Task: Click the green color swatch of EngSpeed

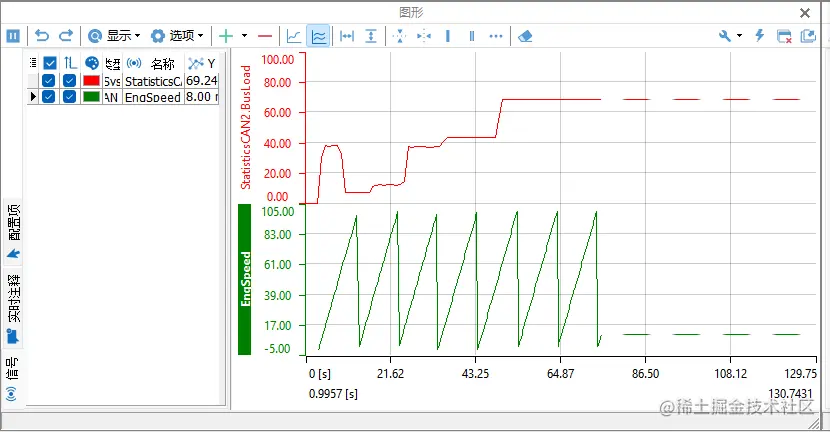Action: [92, 97]
